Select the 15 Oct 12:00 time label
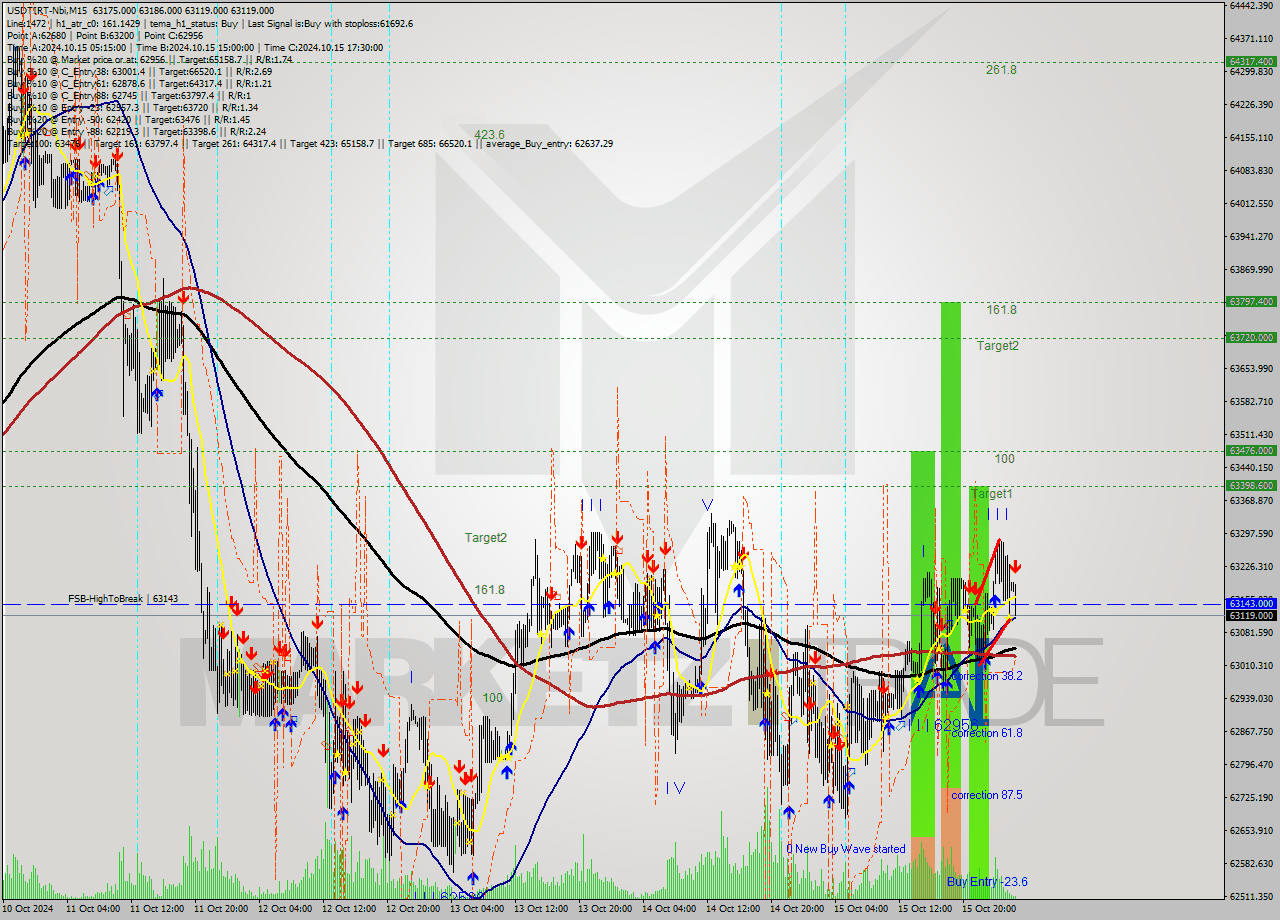The width and height of the screenshot is (1280, 920). tap(926, 909)
